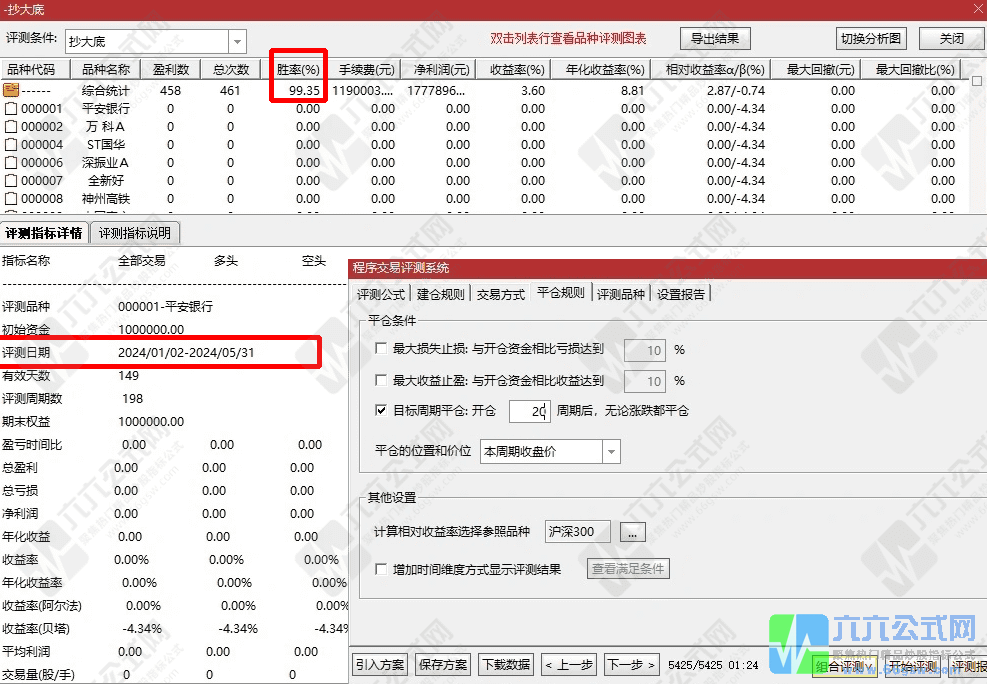
Task: Click the "..." browse icon next to 沪深300
Action: coord(631,531)
